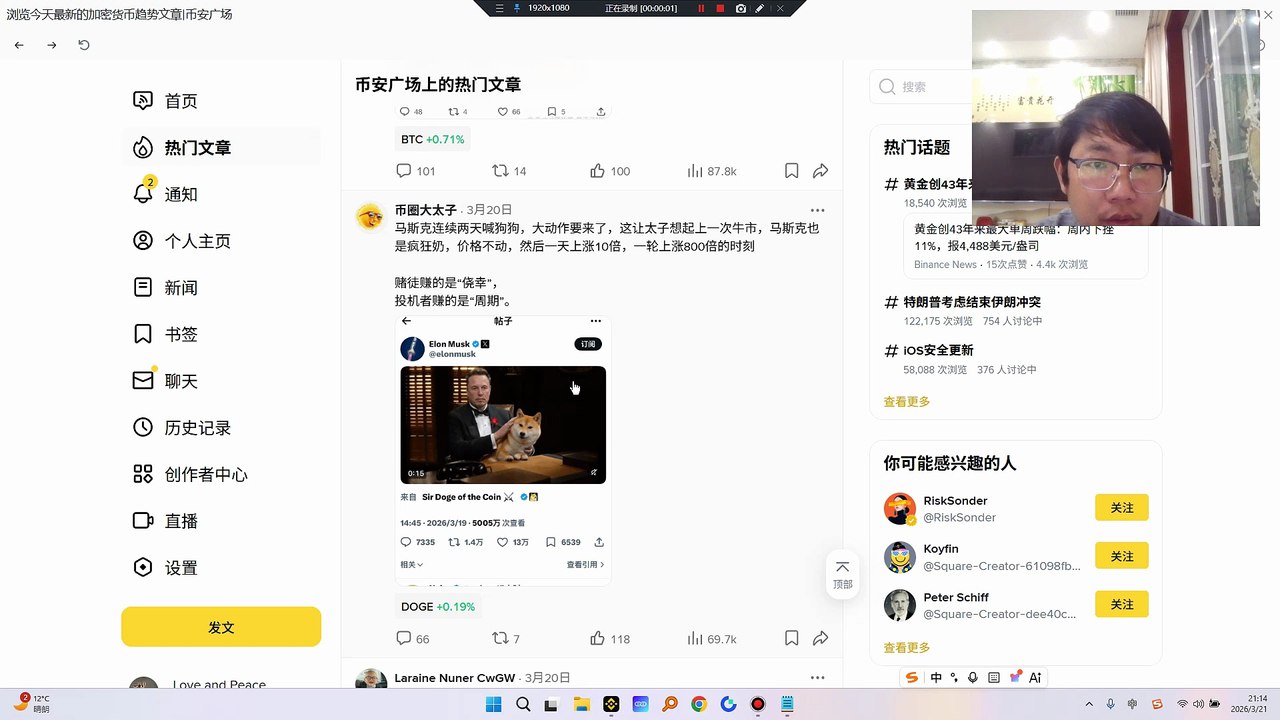
Task: Follow RiskSonder
Action: (x=1122, y=508)
